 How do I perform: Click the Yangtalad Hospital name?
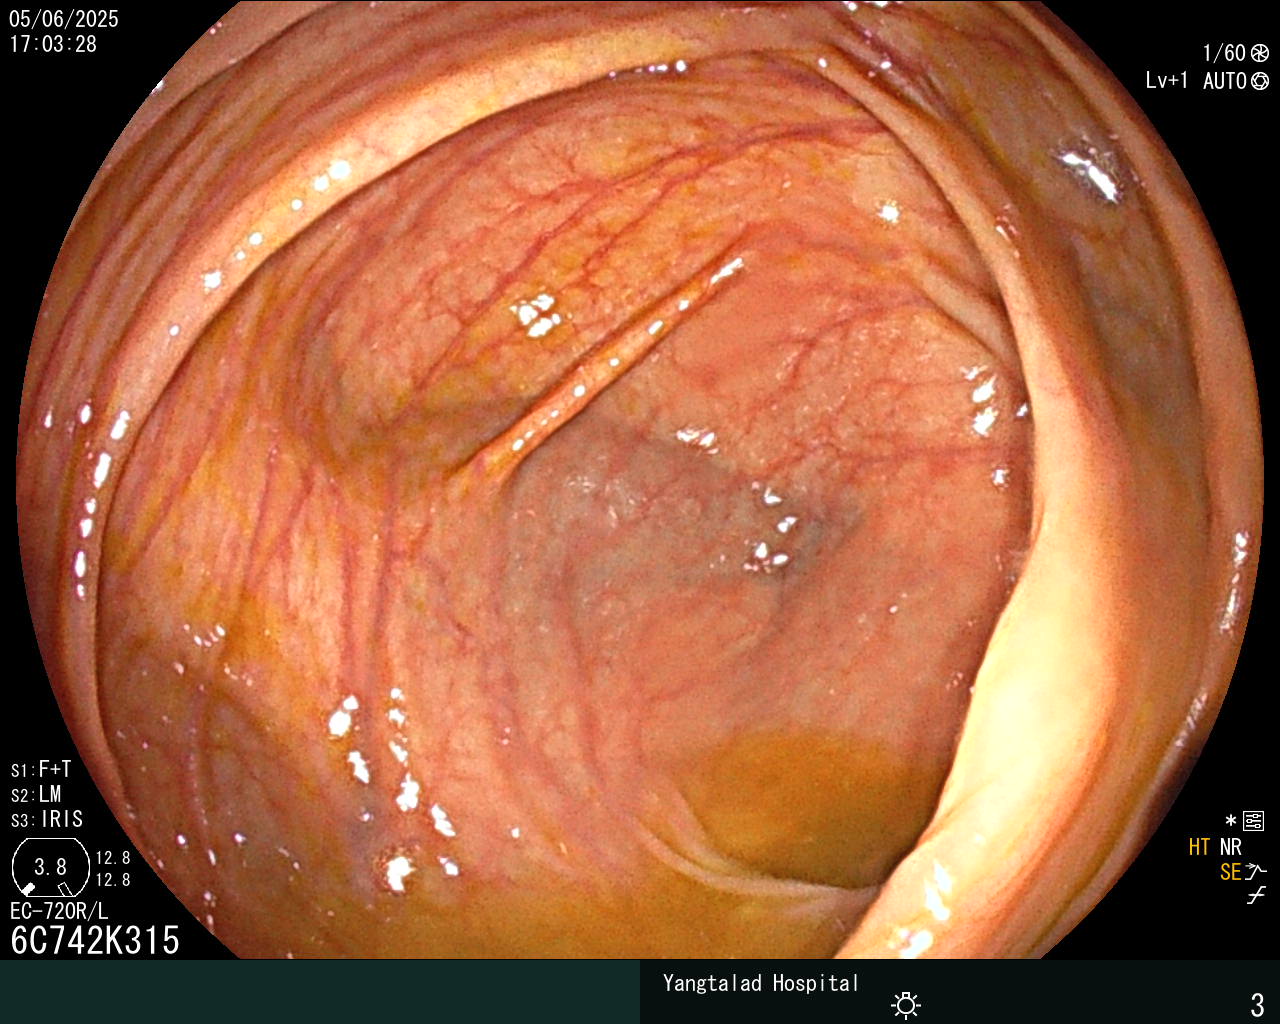761,983
